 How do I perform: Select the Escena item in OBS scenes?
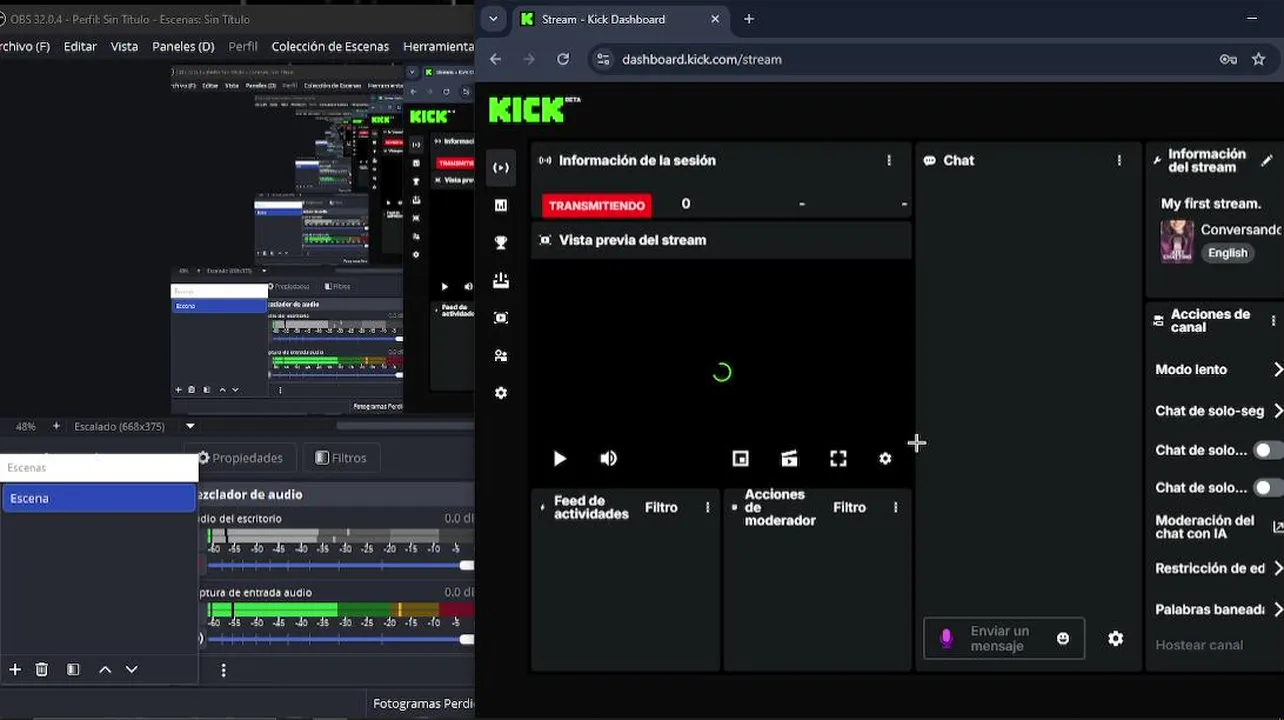(x=99, y=498)
